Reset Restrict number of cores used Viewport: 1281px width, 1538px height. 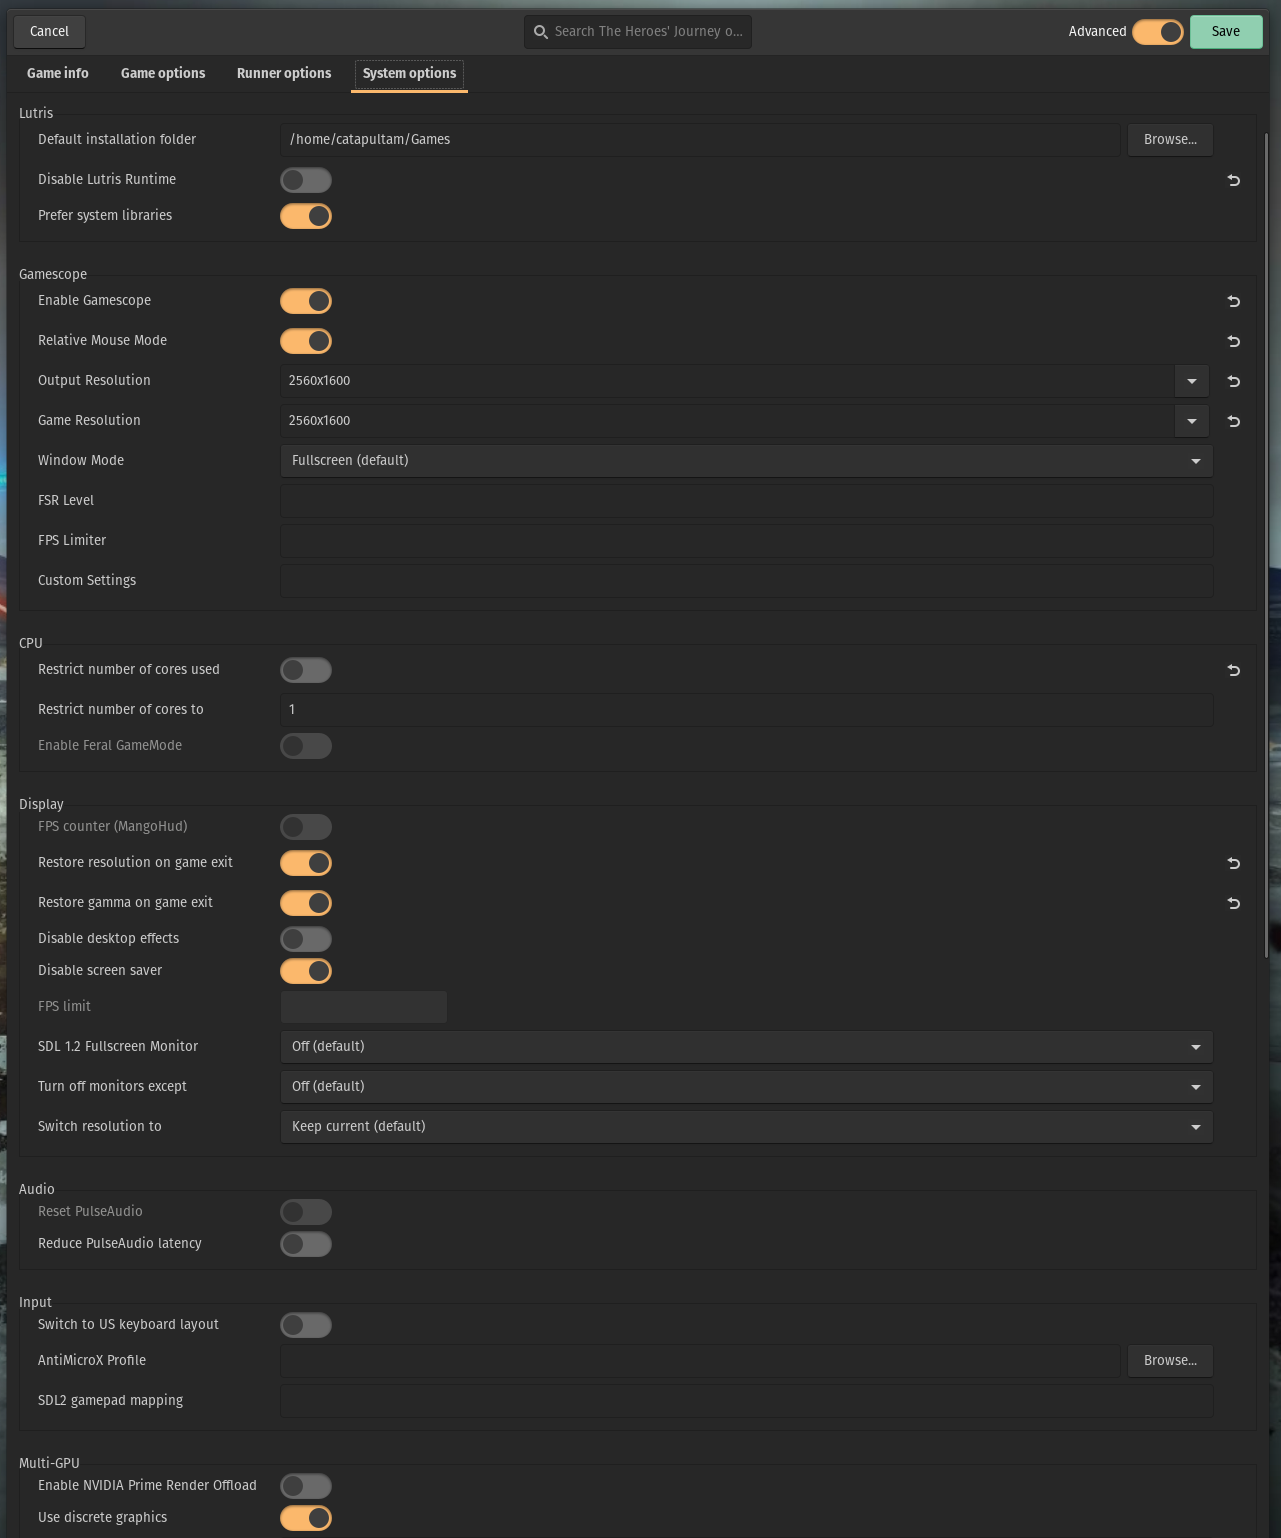(1233, 670)
